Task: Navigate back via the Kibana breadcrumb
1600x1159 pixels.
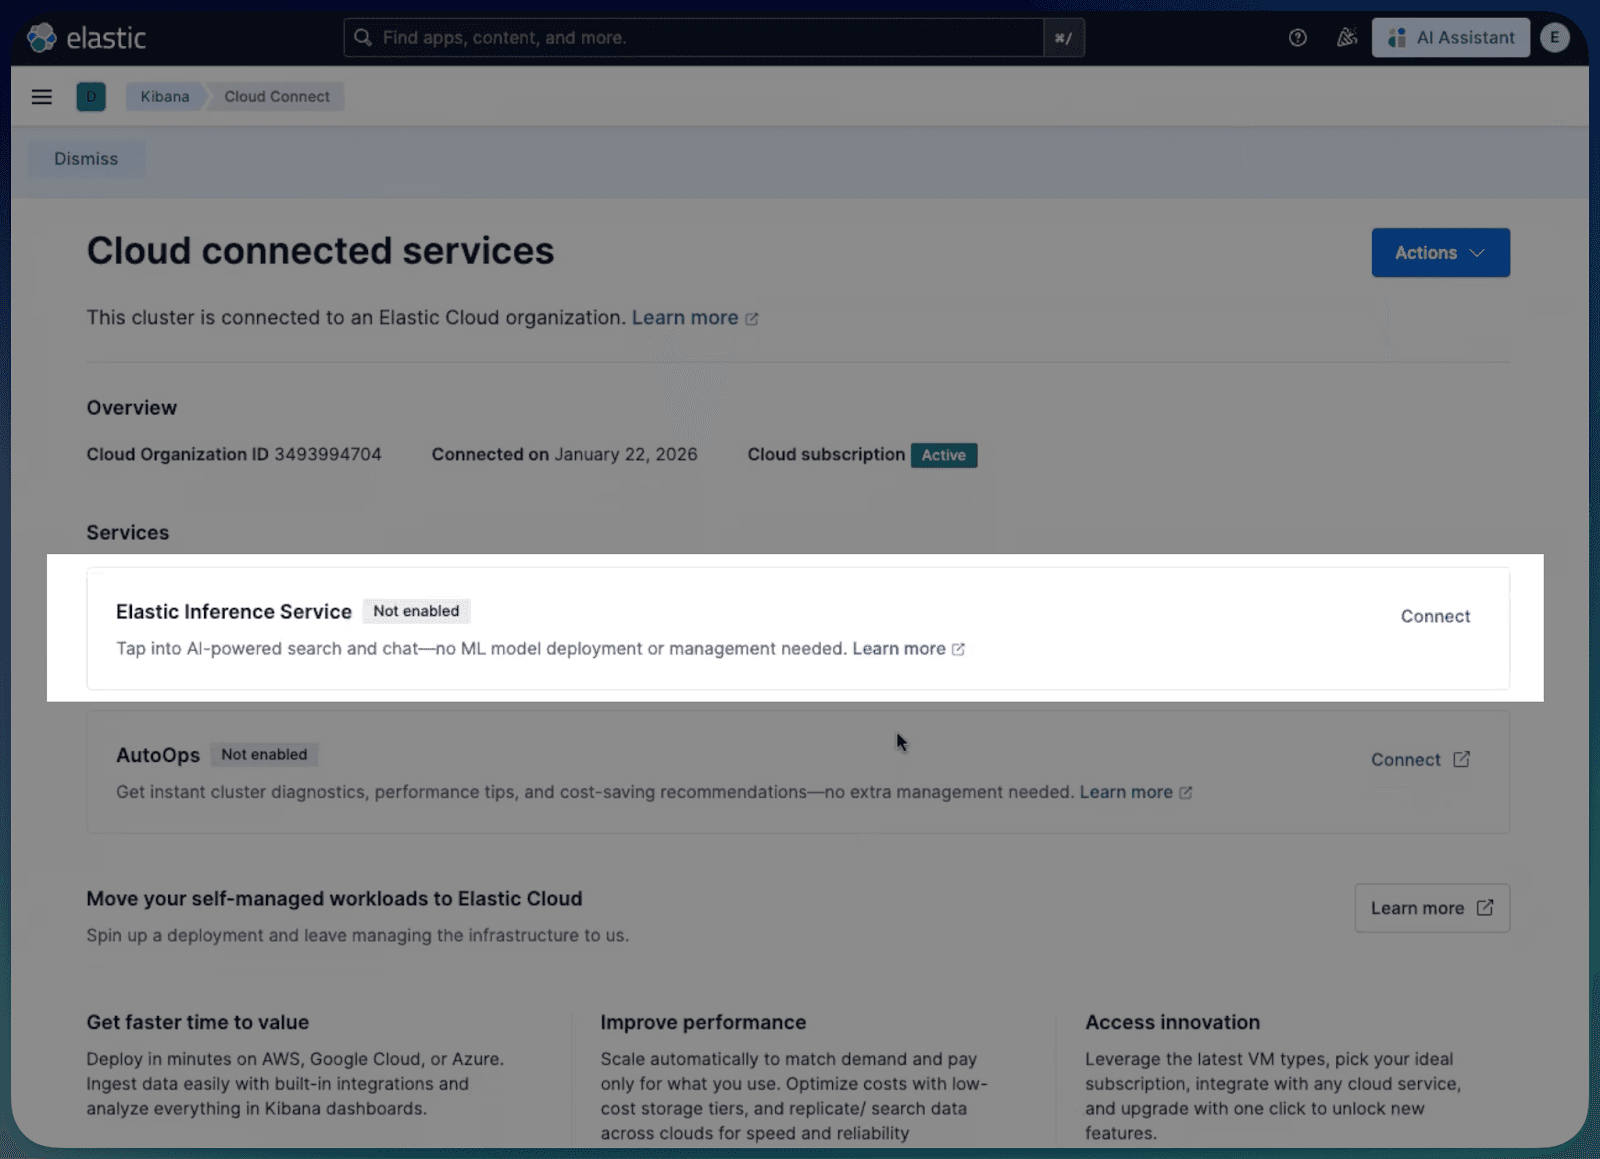Action: tap(163, 96)
